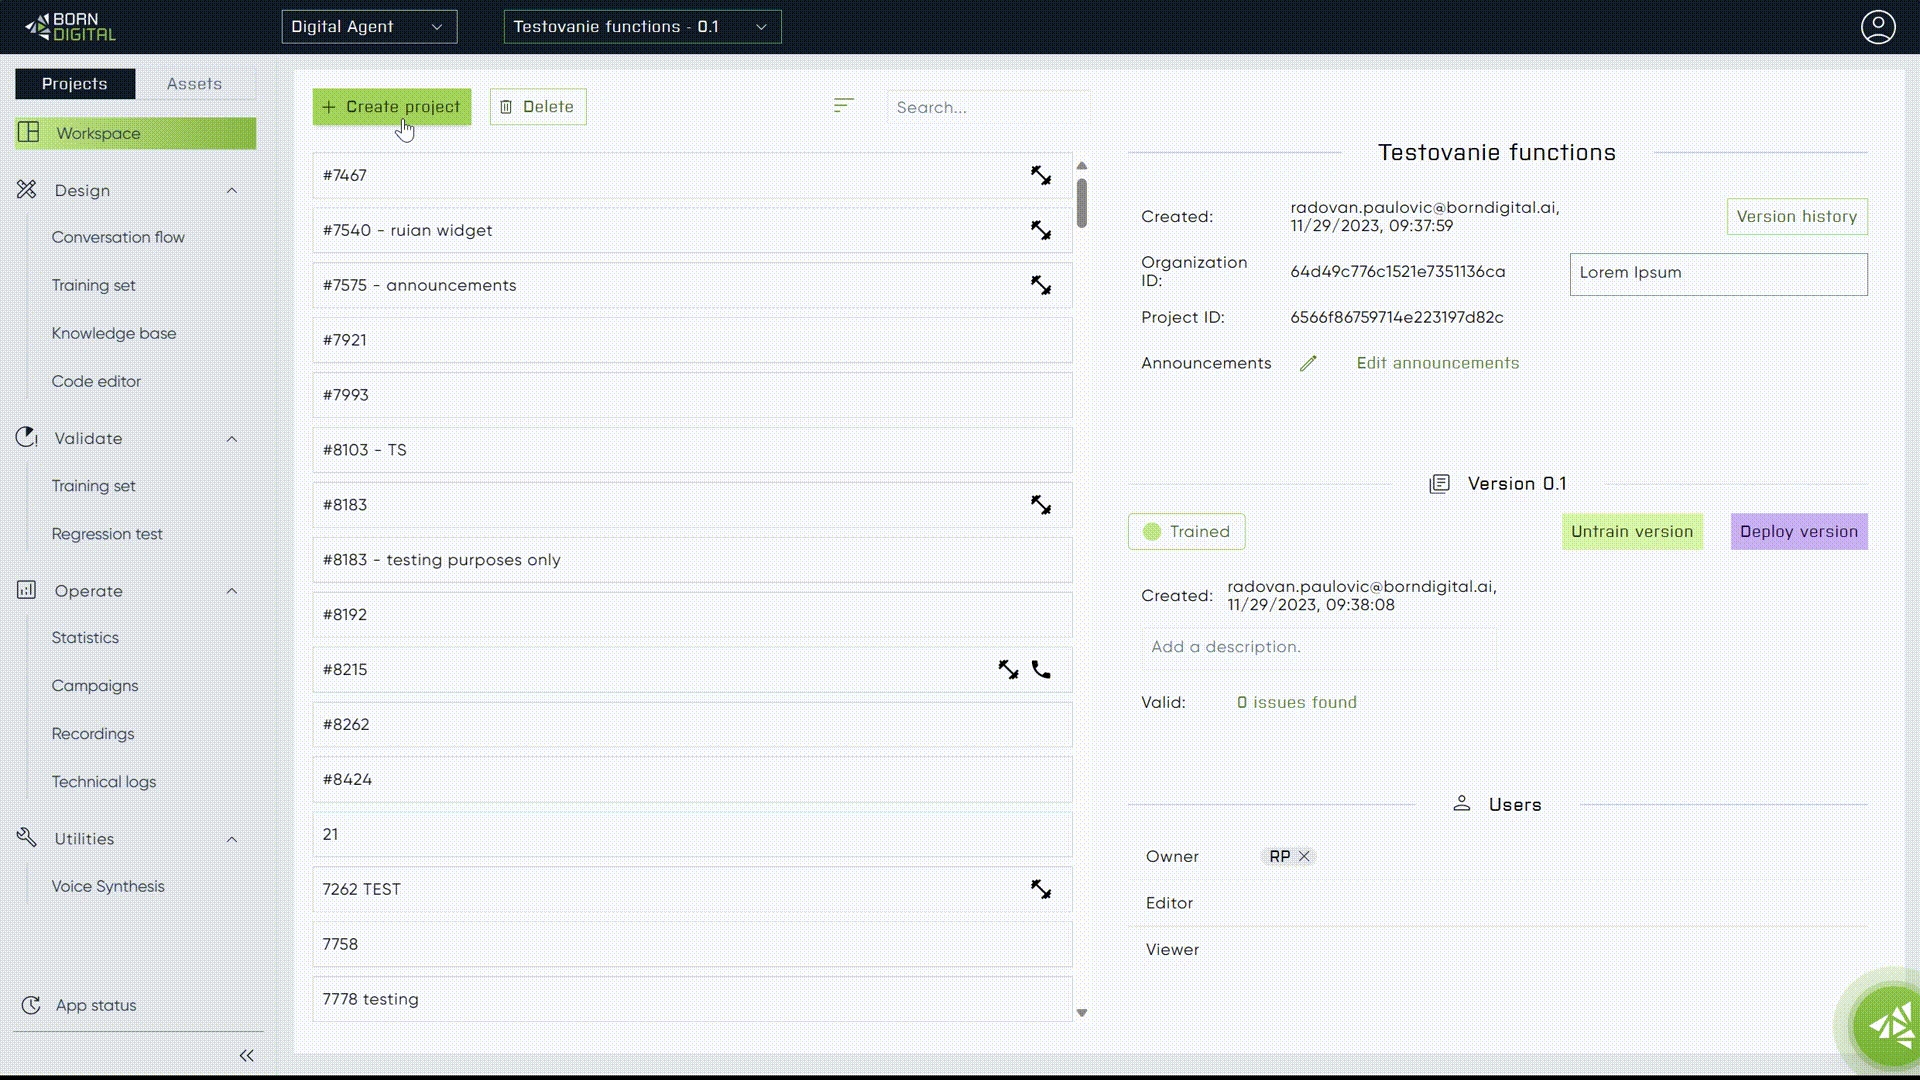
Task: Click the Deploy version button
Action: tap(1798, 532)
